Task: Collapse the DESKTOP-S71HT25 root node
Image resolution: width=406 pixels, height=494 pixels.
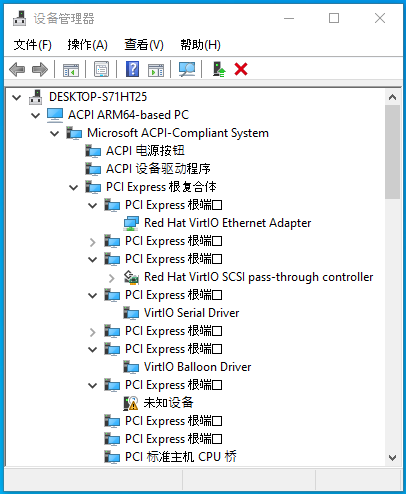Action: [16, 97]
